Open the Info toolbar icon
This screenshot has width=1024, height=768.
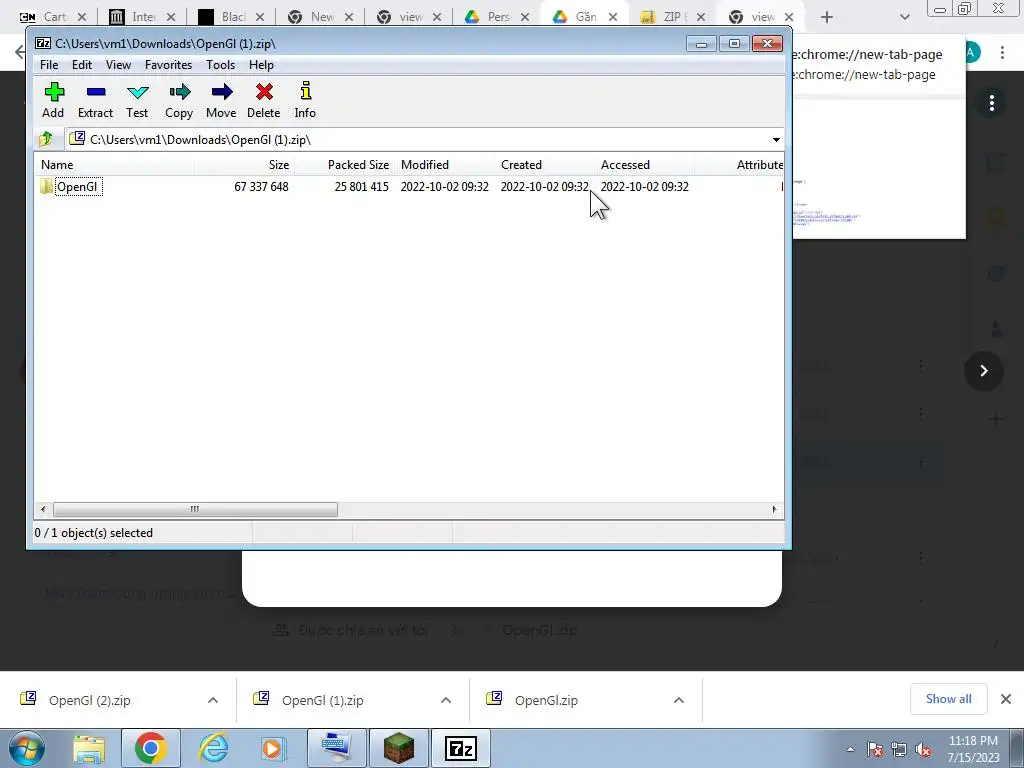click(x=305, y=100)
